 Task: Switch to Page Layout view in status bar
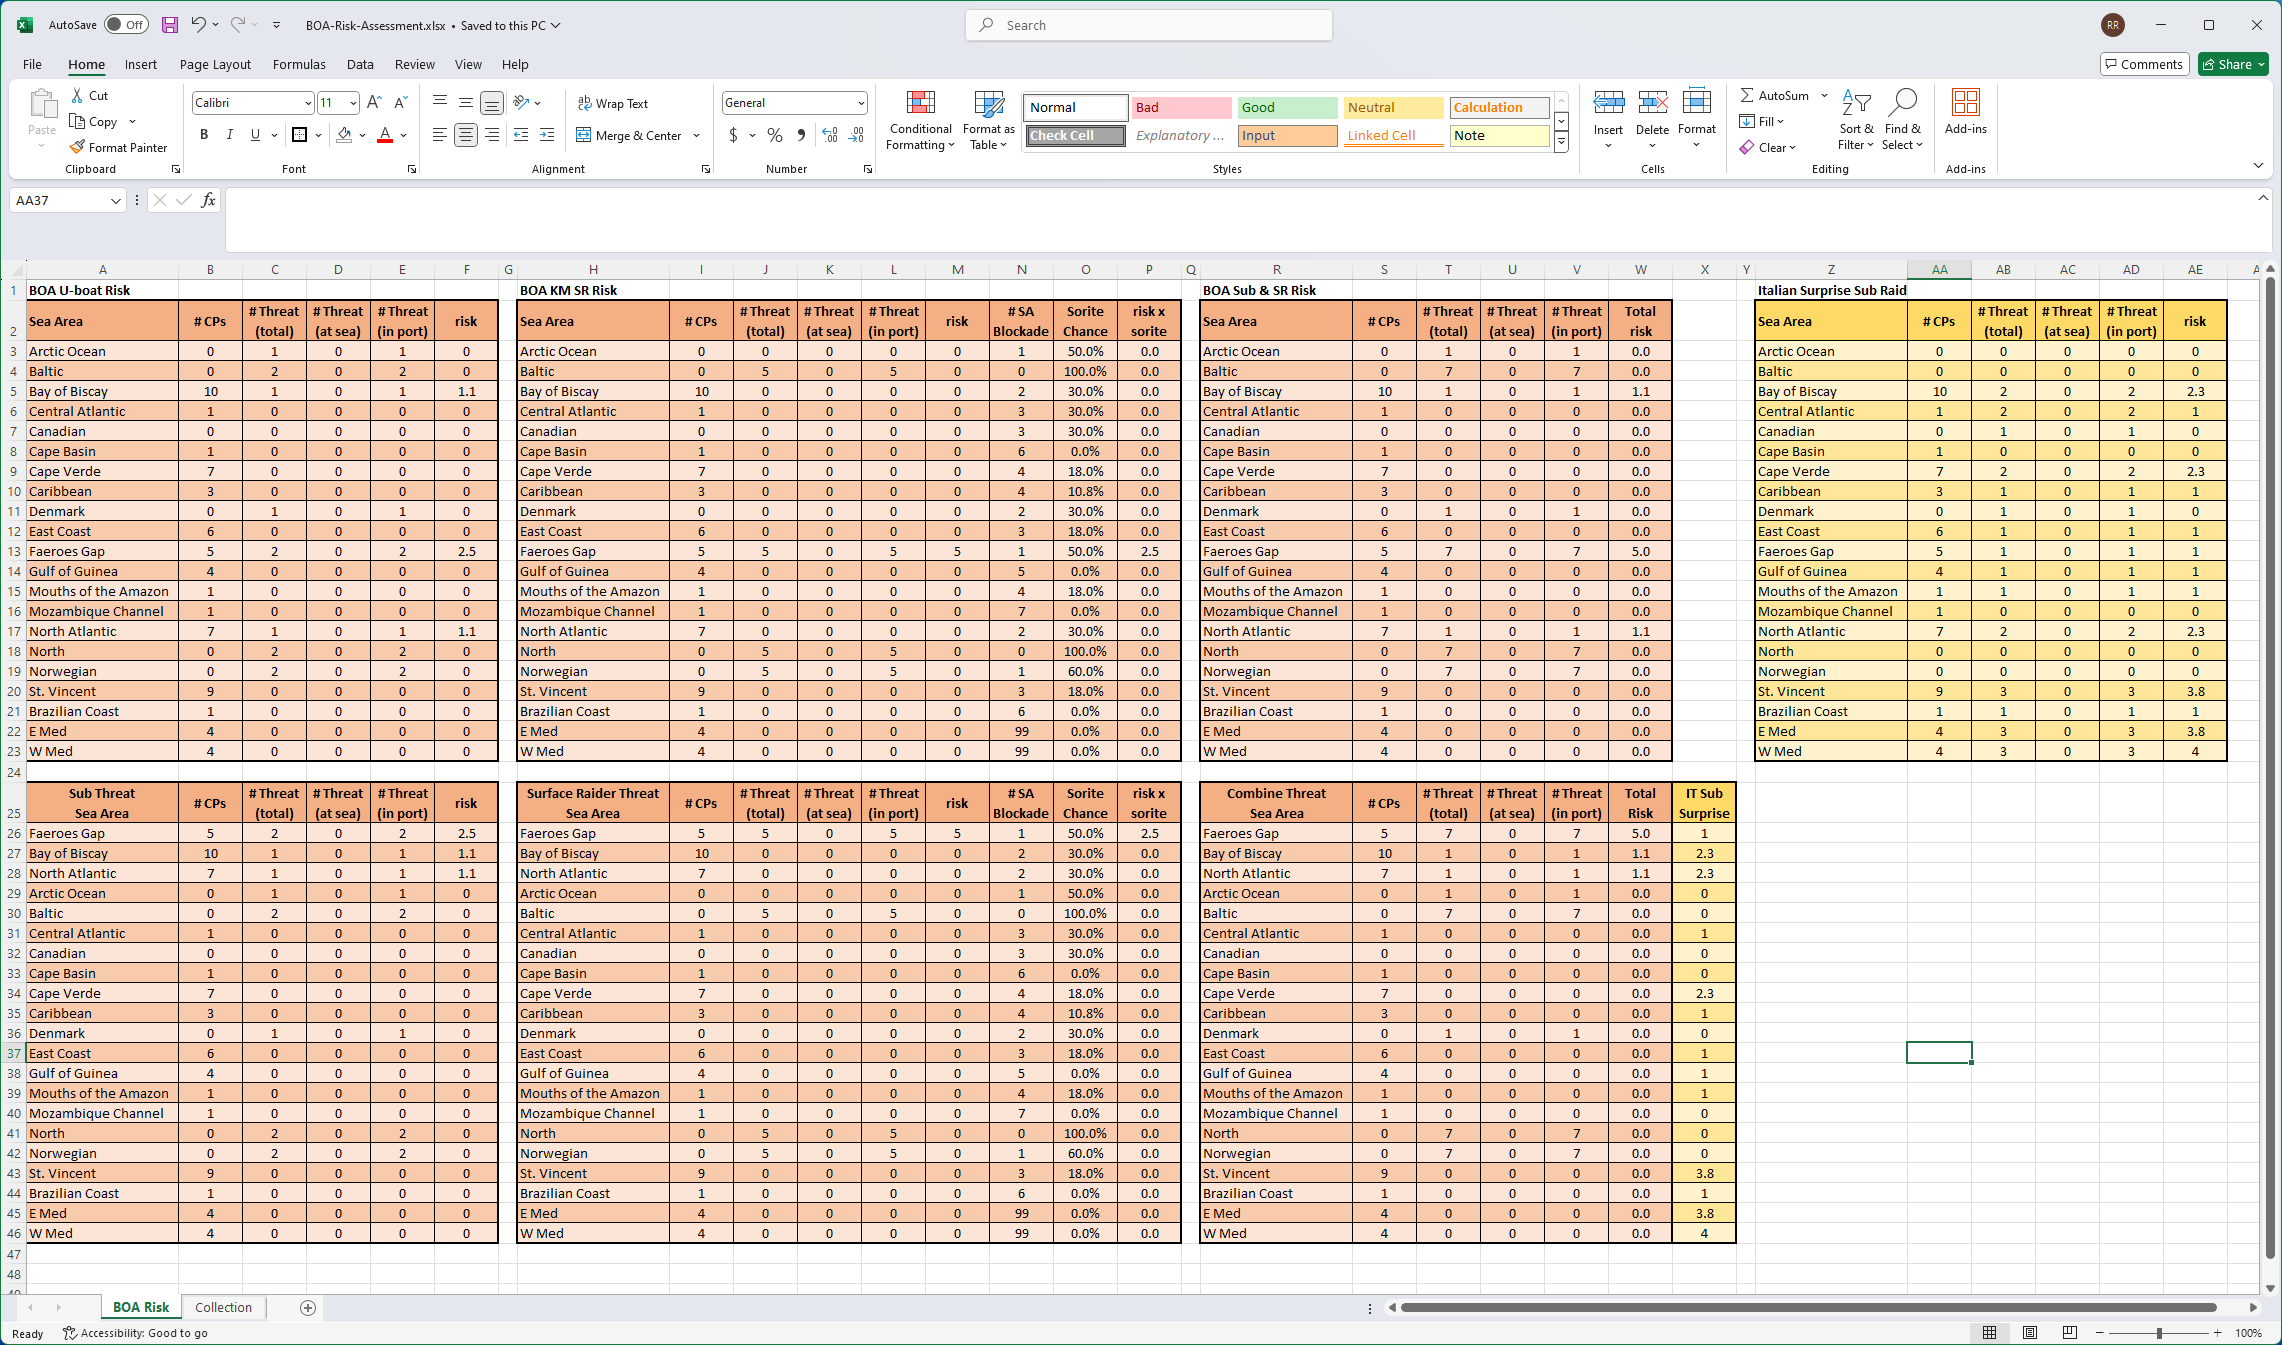coord(2030,1332)
